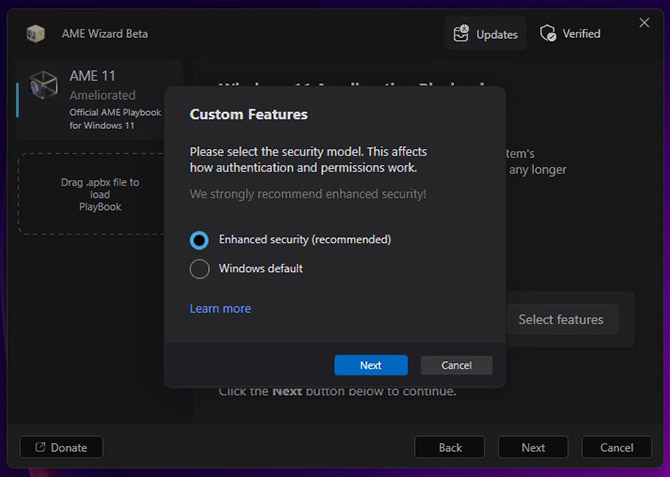Click the Verified shield icon
This screenshot has width=670, height=477.
[x=548, y=33]
